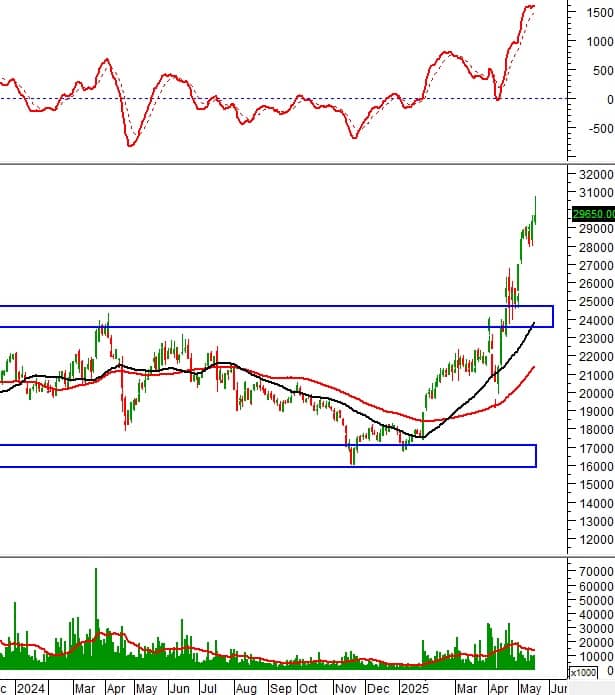Click the Oct month label on time axis
615x695 pixels.
pos(308,688)
